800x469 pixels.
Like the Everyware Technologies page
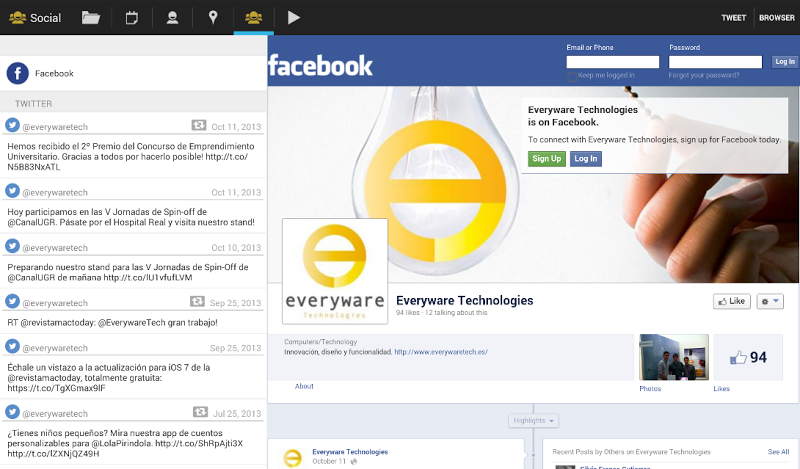732,301
